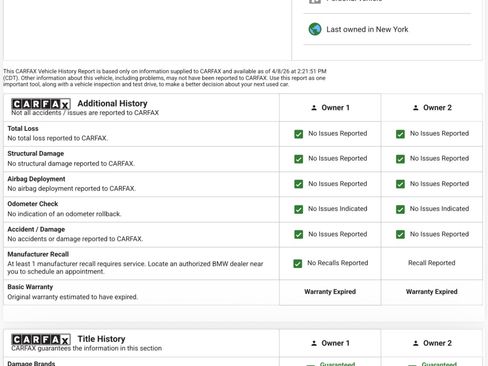The image size is (488, 366).
Task: Click 'Not all accidents / issues are reported' subtitle
Action: point(85,113)
